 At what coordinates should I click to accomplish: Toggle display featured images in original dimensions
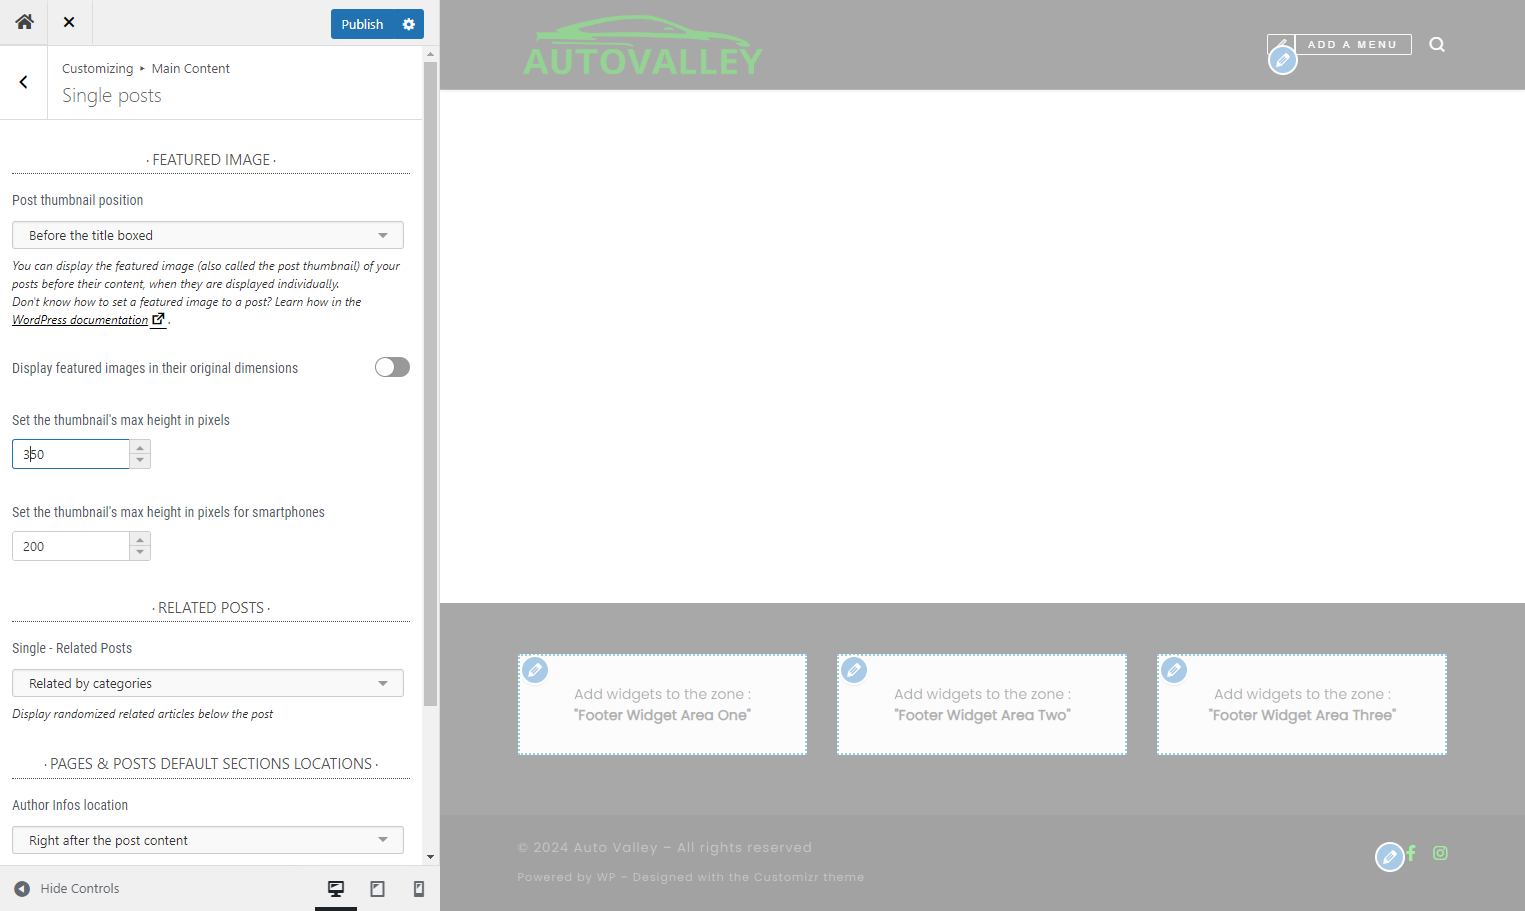tap(392, 367)
